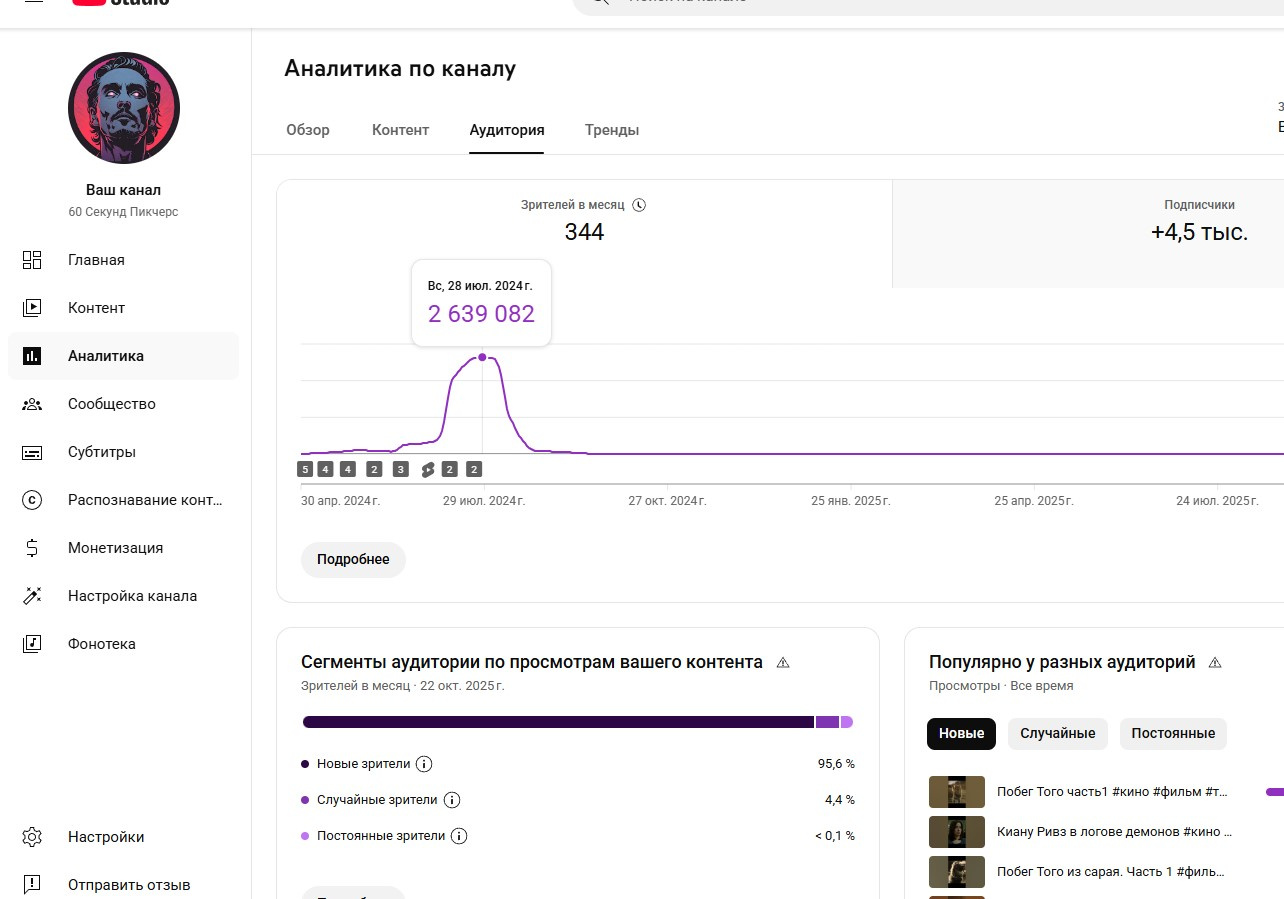Open Настройка канала magic wand icon
The width and height of the screenshot is (1284, 899).
click(x=32, y=596)
